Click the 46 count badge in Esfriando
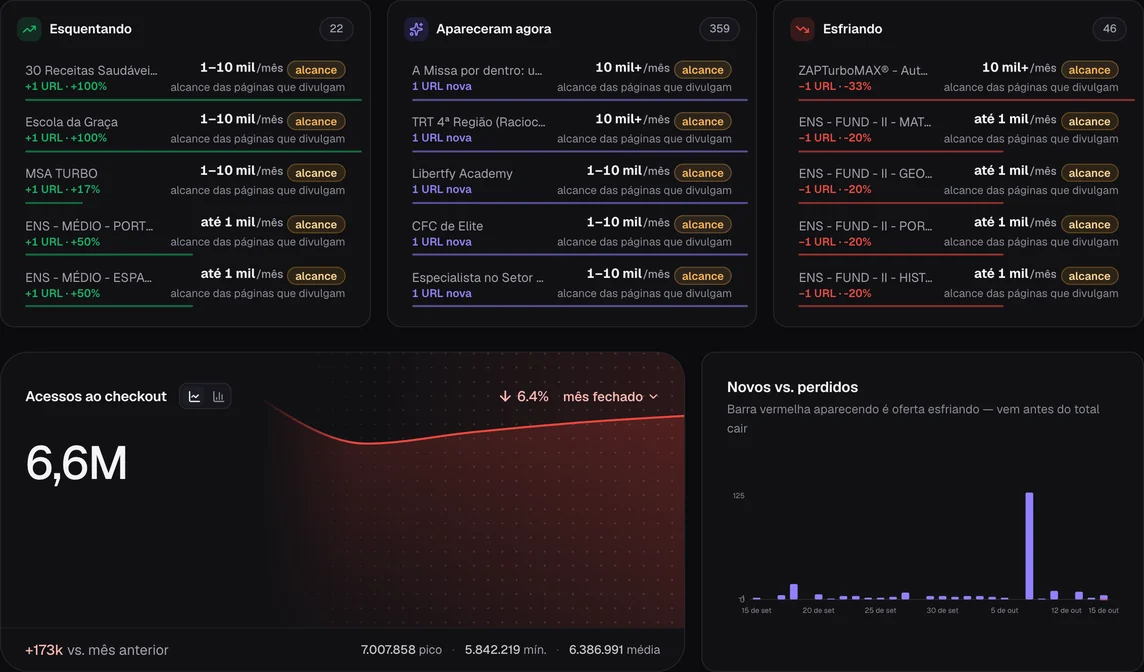 tap(1110, 29)
